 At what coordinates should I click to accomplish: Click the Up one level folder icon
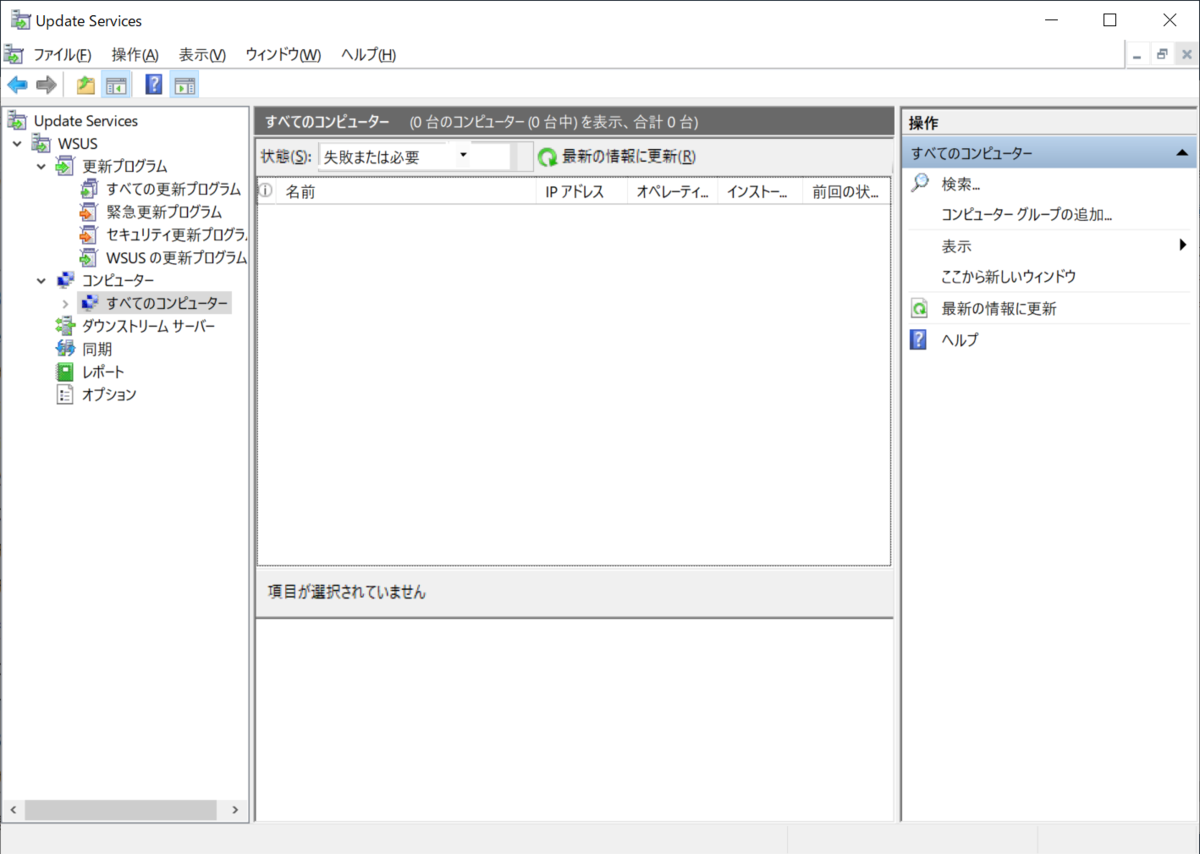pyautogui.click(x=86, y=85)
